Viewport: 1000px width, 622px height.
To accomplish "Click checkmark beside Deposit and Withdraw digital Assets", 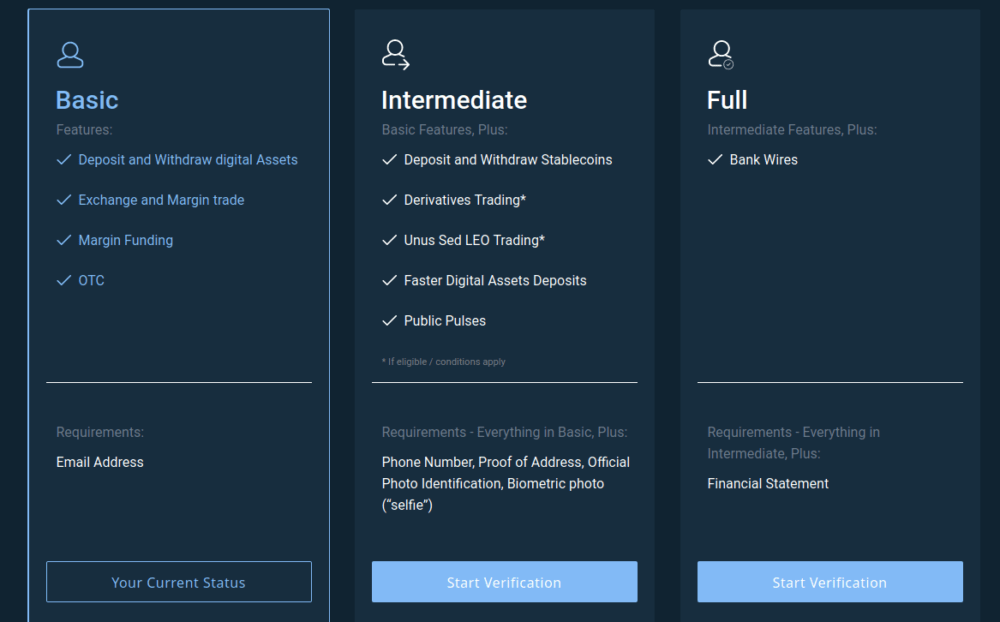I will tap(64, 160).
